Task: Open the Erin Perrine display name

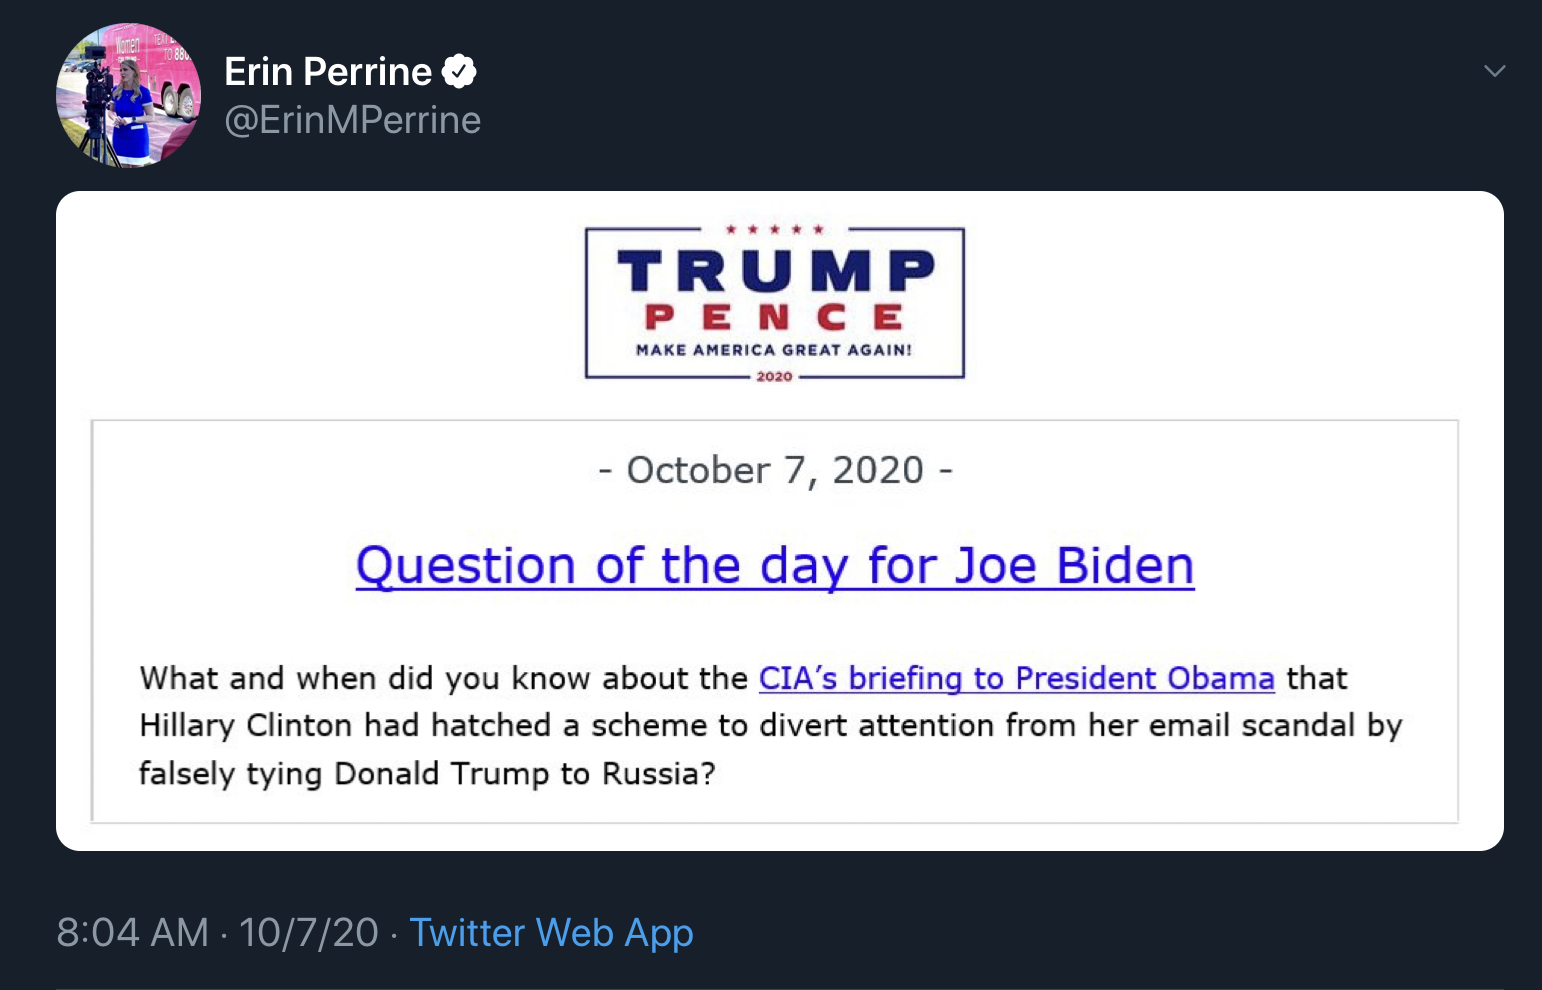Action: pos(328,72)
